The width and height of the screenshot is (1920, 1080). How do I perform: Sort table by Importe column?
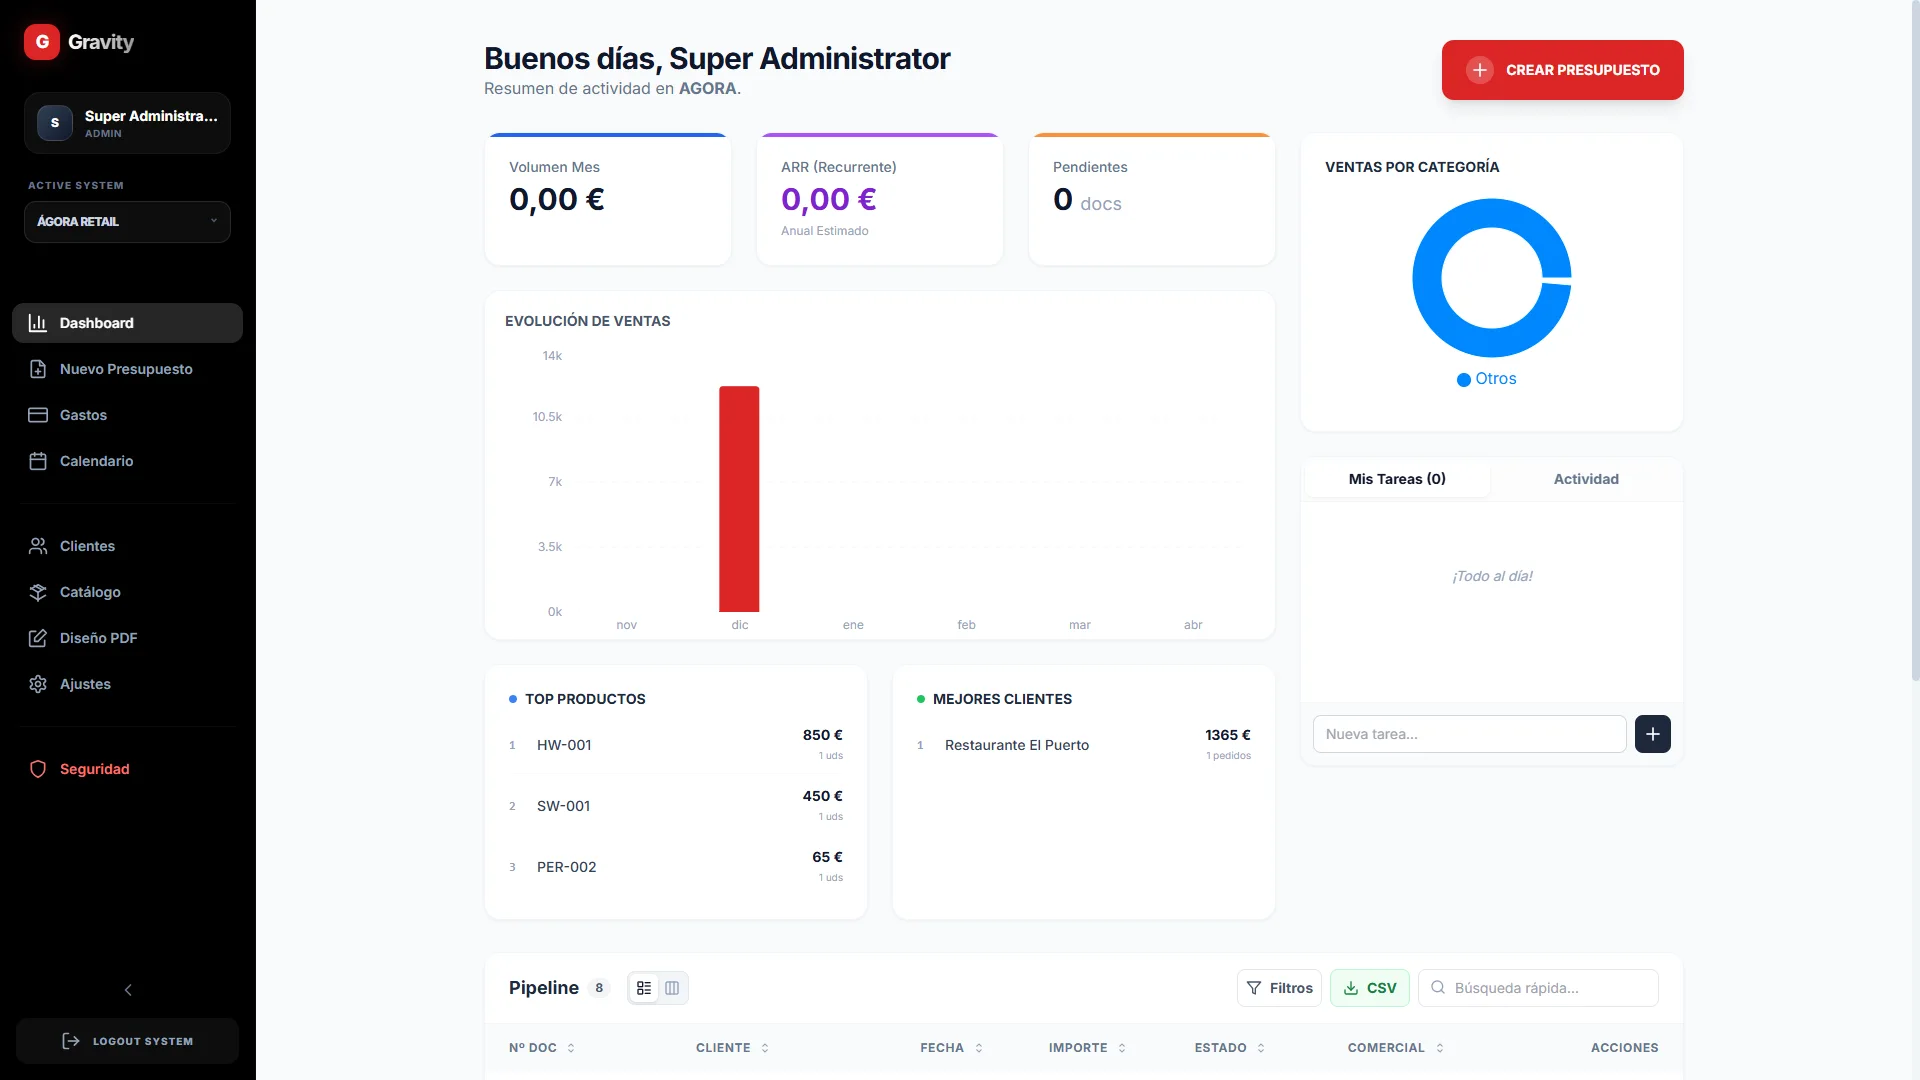point(1087,1048)
